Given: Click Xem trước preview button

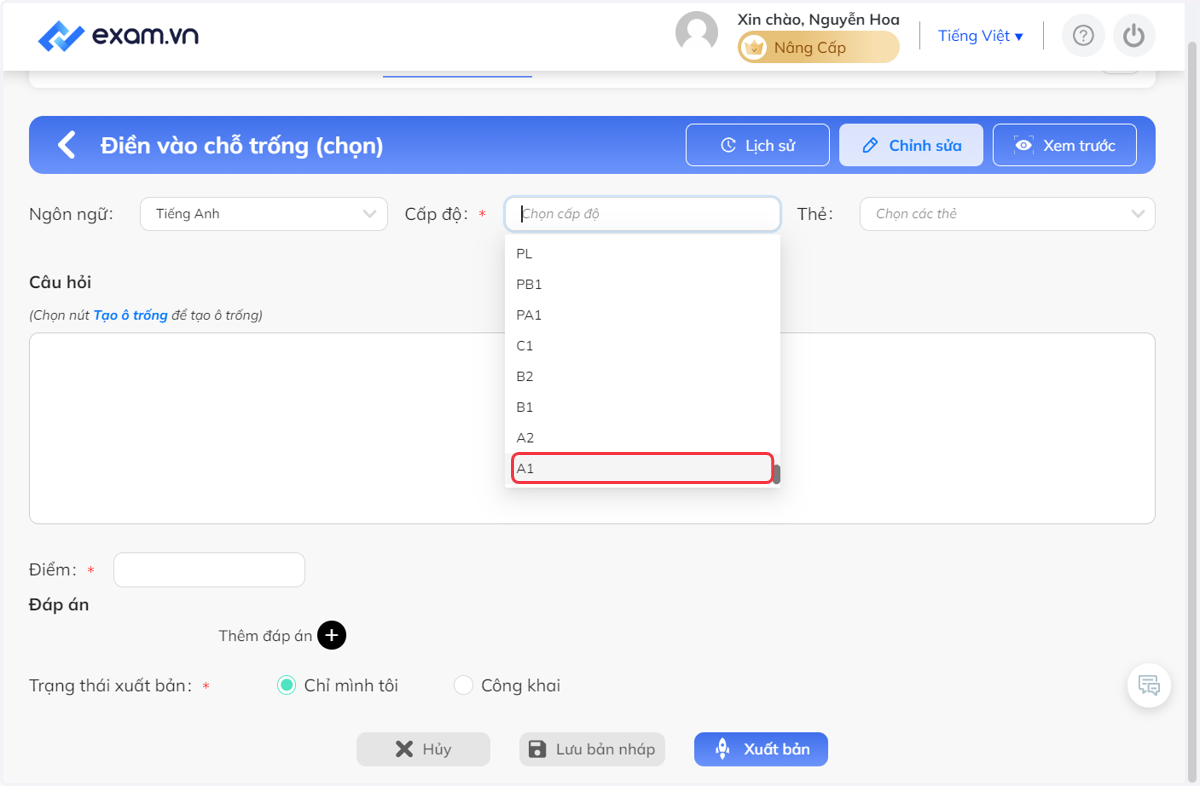Looking at the screenshot, I should tap(1064, 145).
